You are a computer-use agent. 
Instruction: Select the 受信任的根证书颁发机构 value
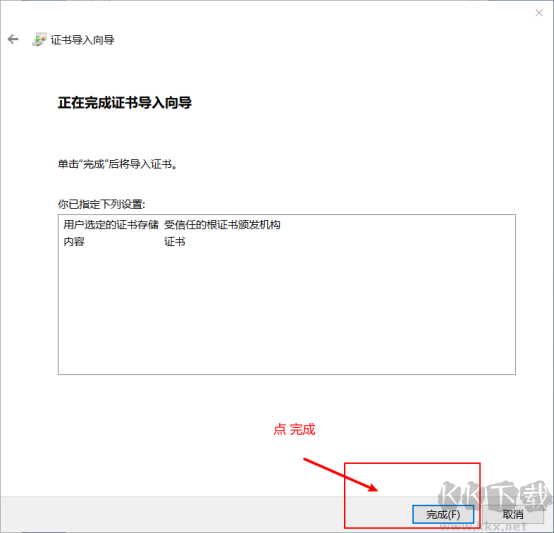(222, 225)
